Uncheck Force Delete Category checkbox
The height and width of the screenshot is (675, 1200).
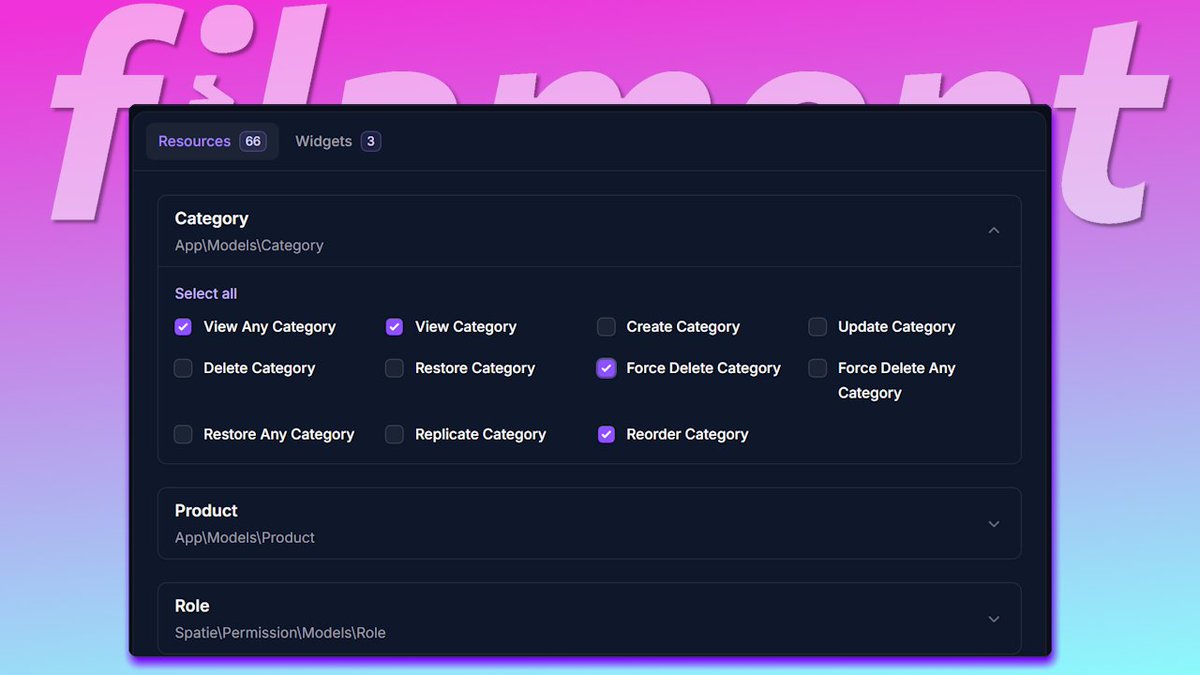click(x=606, y=368)
